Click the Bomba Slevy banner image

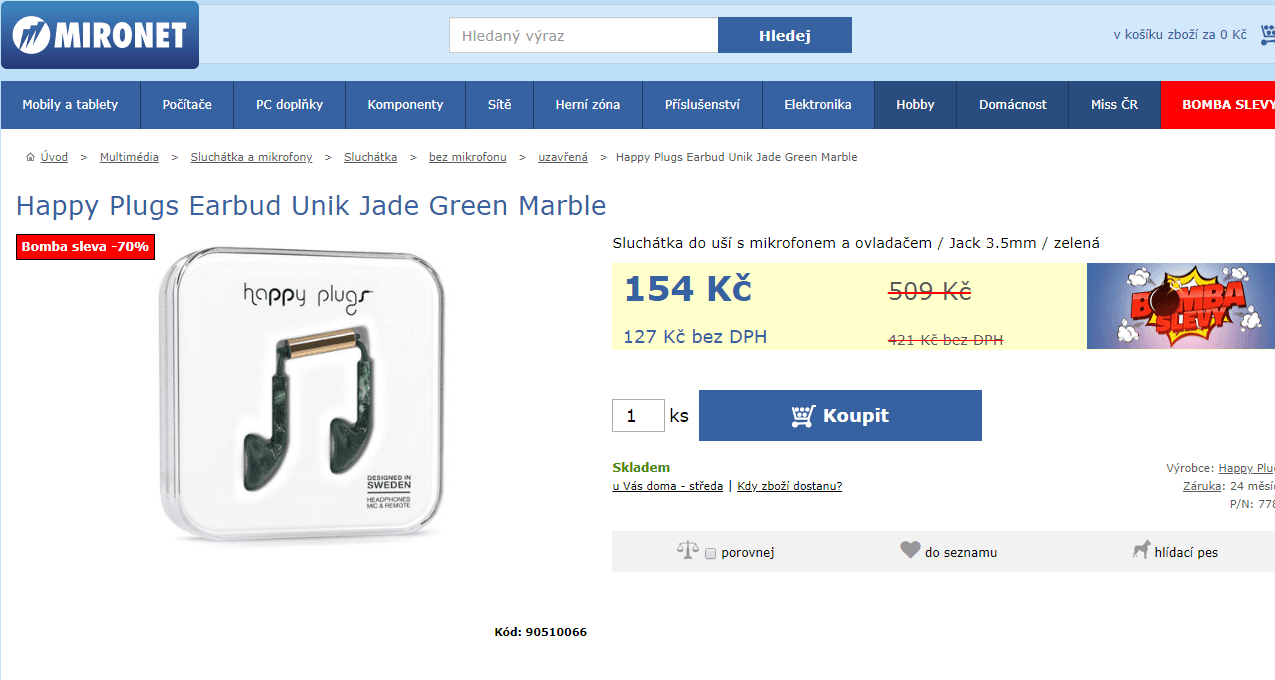click(1181, 306)
